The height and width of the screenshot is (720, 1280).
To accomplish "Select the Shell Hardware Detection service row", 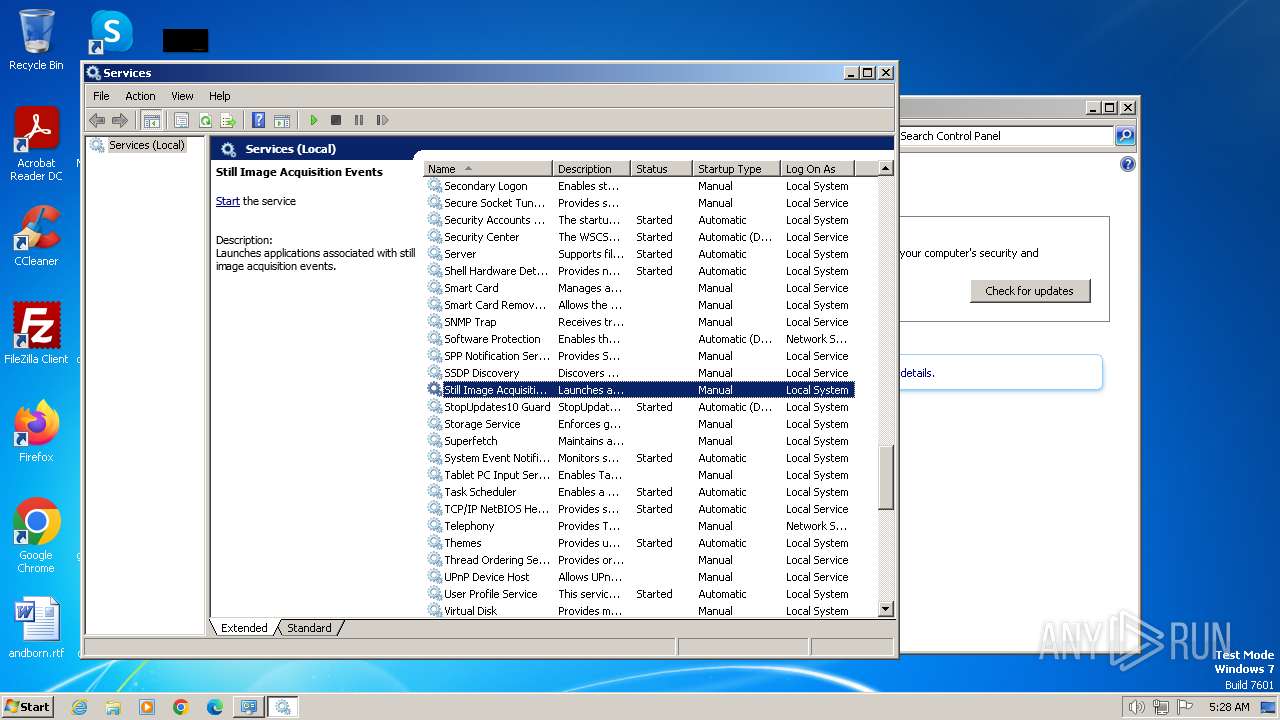I will [x=640, y=271].
